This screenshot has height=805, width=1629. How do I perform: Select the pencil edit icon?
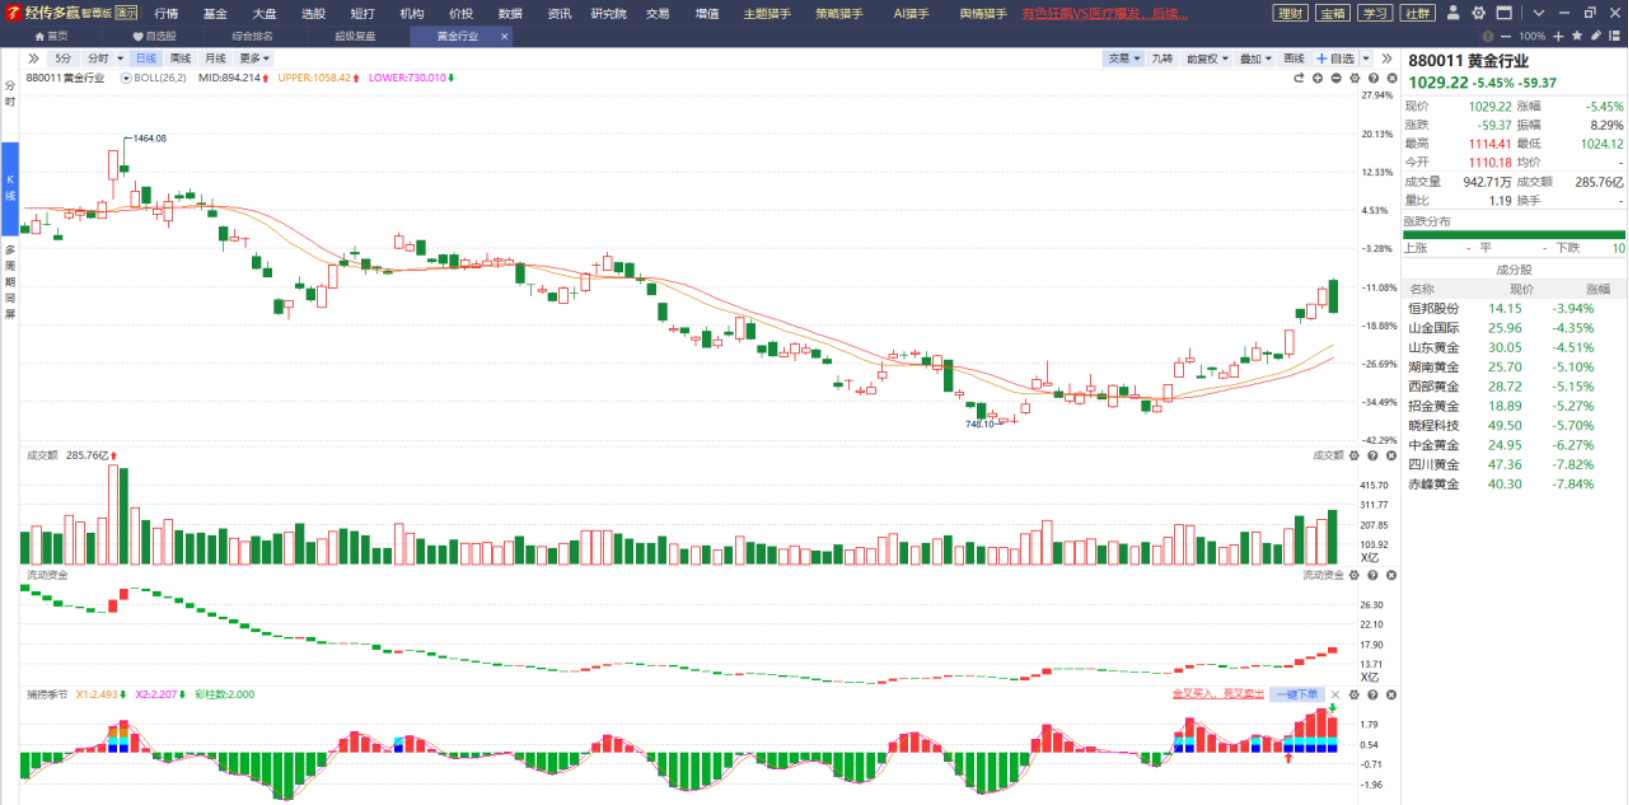pos(1596,36)
